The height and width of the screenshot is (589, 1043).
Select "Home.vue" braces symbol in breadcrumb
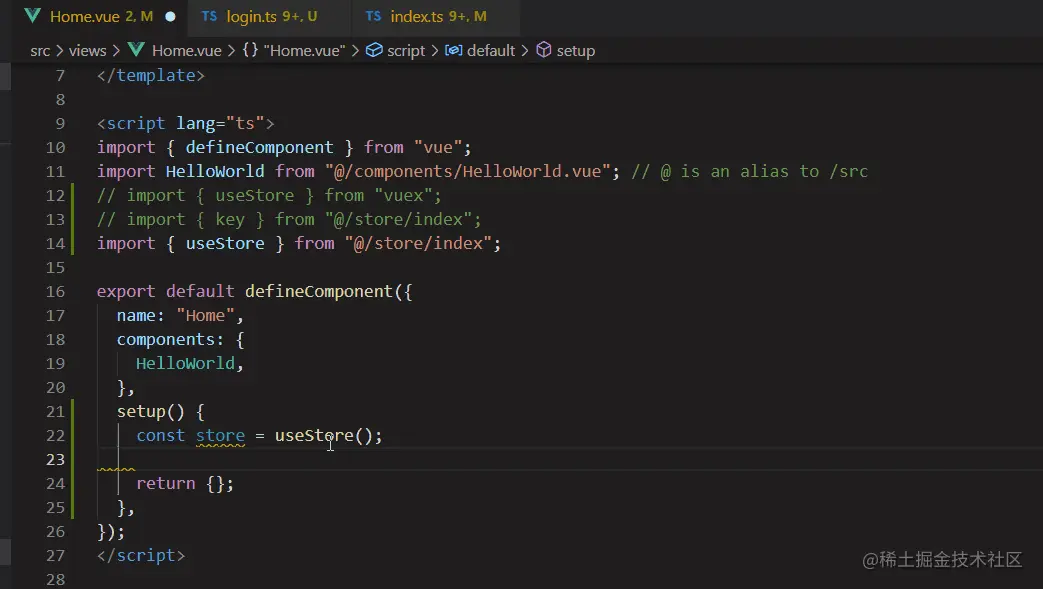coord(304,51)
